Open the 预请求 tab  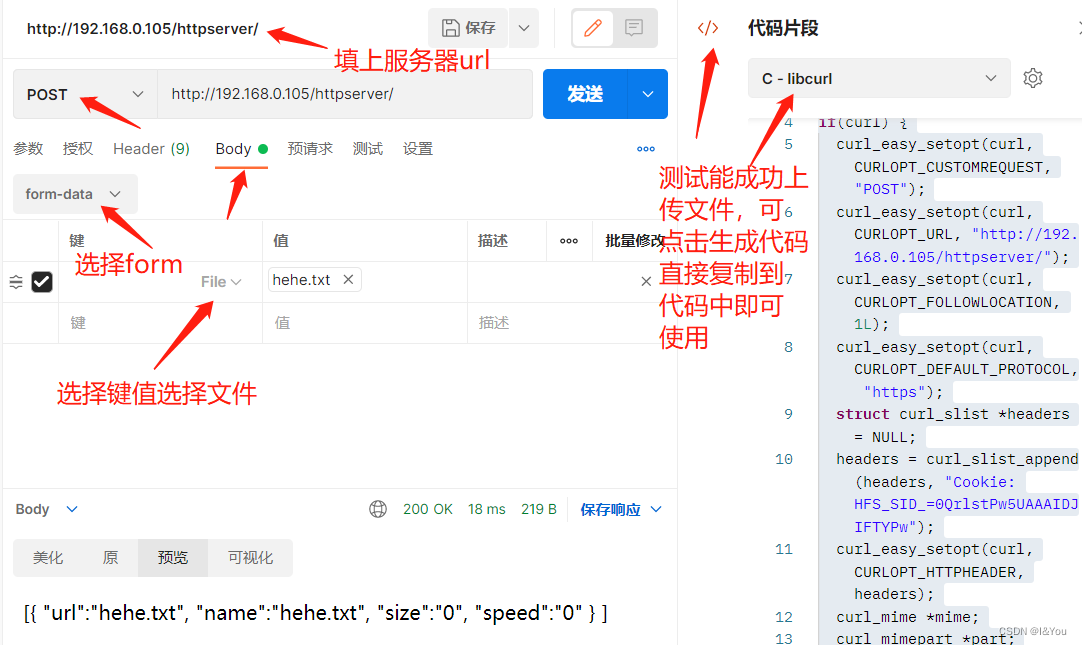(x=310, y=149)
